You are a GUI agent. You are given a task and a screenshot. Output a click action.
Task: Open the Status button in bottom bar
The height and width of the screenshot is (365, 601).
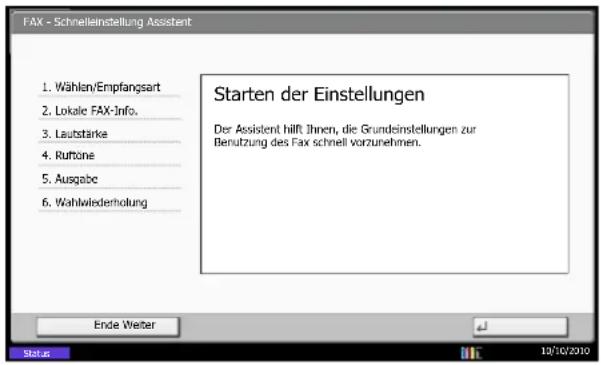click(39, 353)
